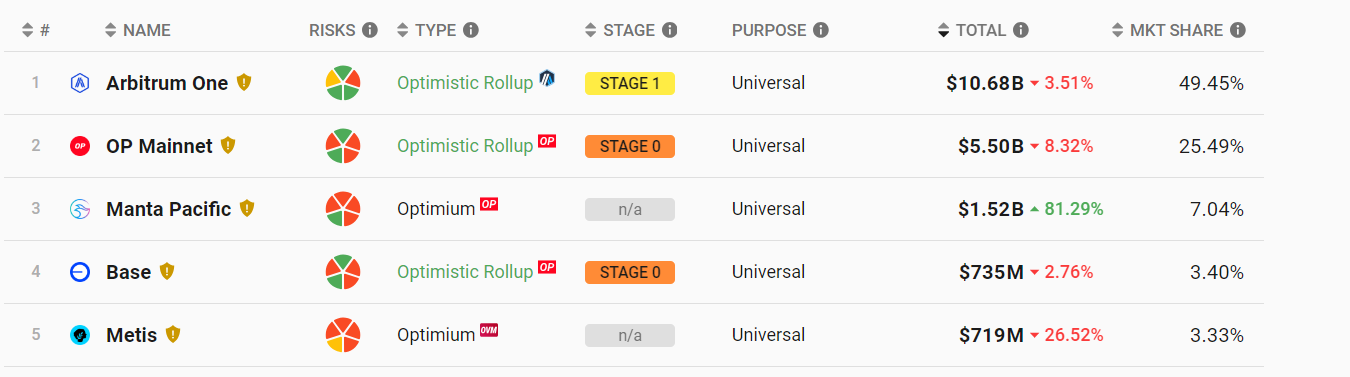Viewport: 1350px width, 377px height.
Task: Click the Arbitrum stack badge after Optimistic Rollup
Action: tap(547, 78)
